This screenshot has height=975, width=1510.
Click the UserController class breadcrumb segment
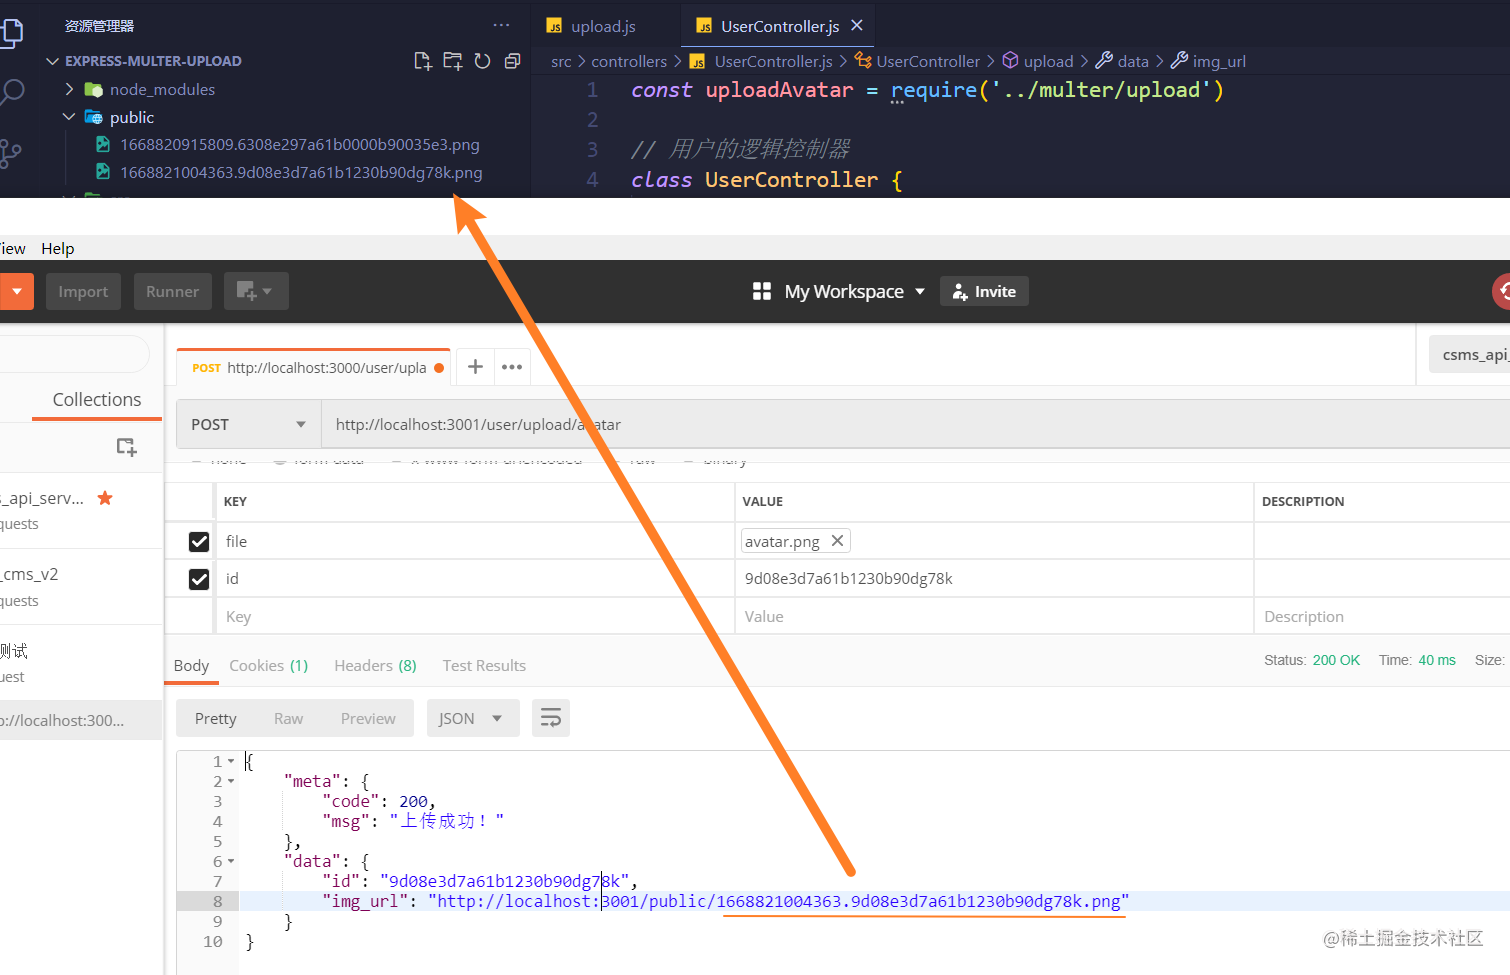click(917, 61)
